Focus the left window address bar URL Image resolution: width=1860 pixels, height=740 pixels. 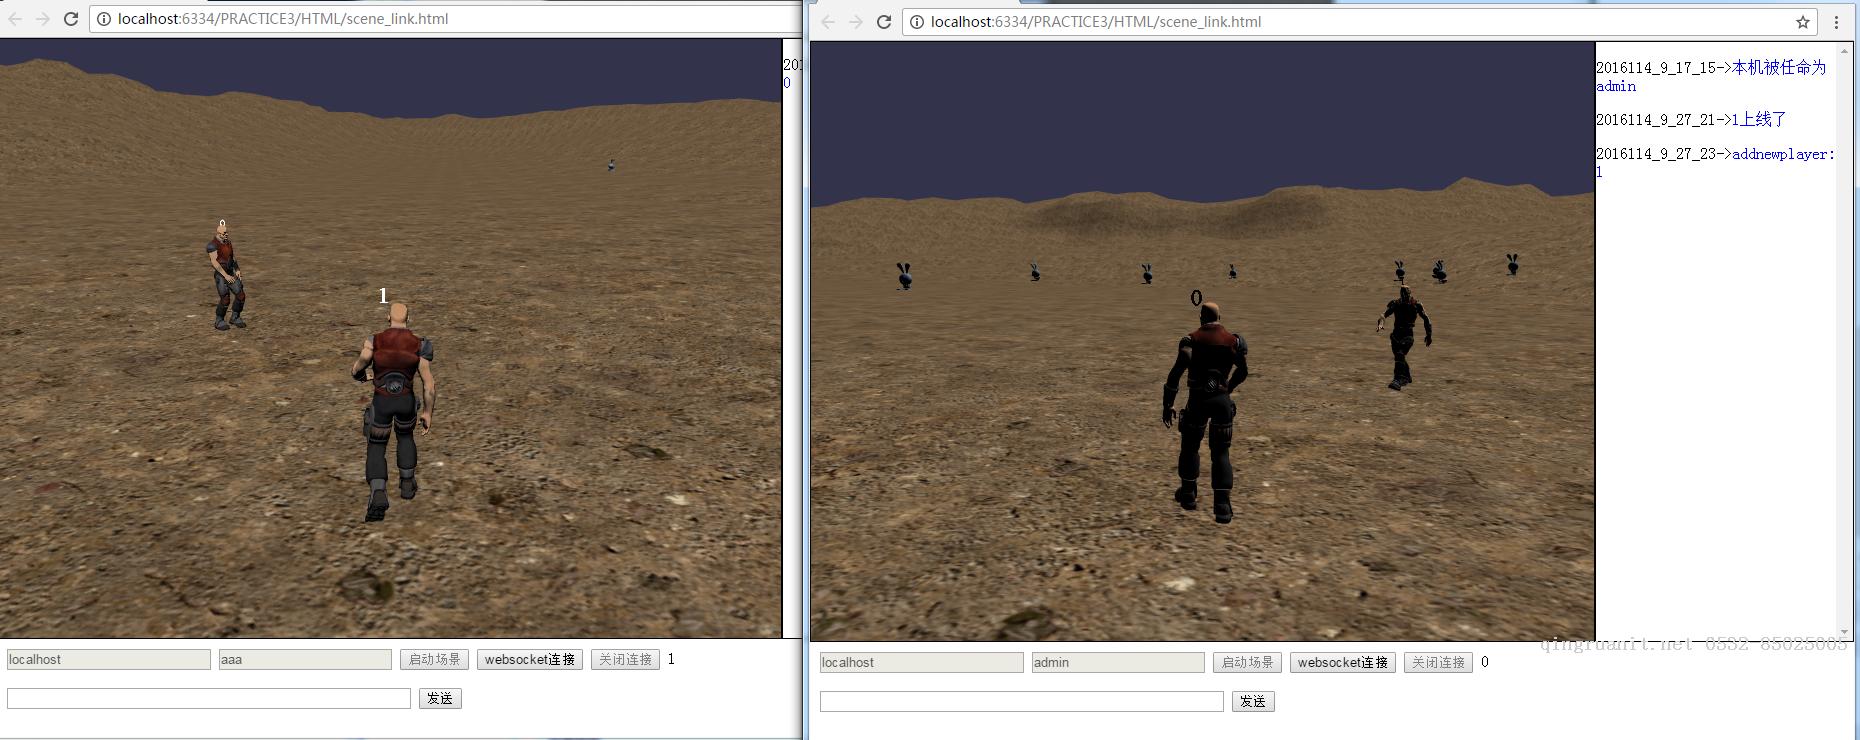pos(283,19)
